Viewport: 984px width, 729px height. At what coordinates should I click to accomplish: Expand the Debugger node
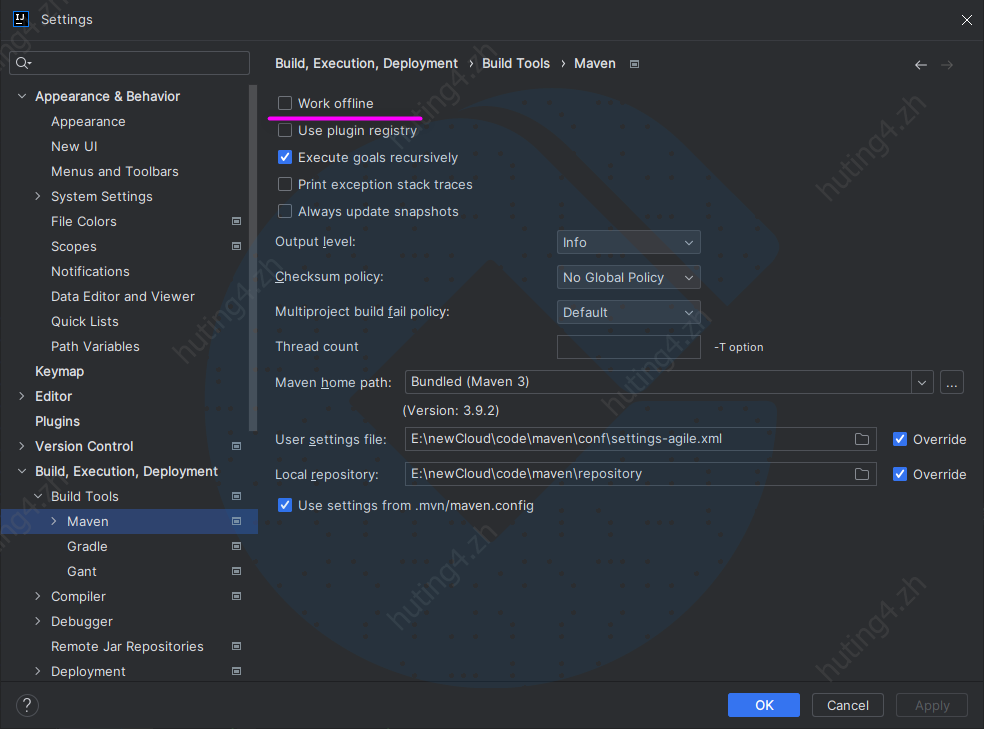point(38,621)
